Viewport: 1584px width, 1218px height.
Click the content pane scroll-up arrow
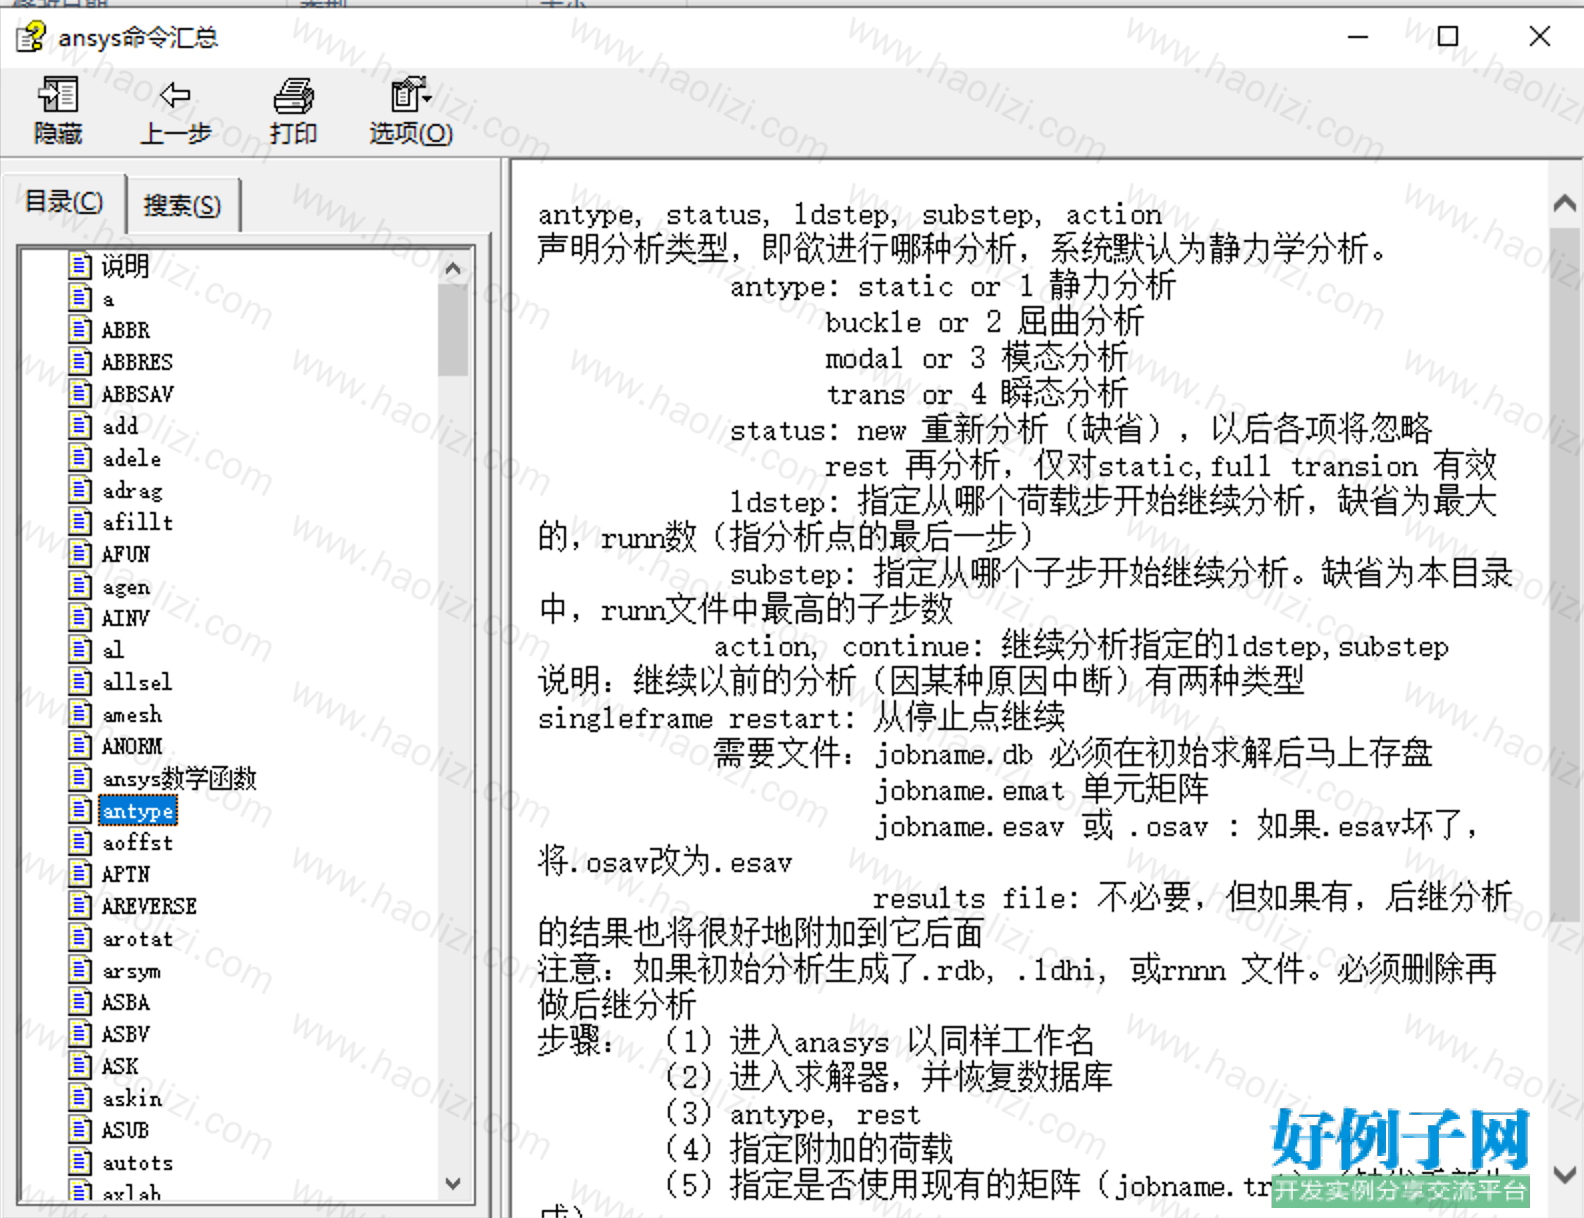click(1565, 204)
